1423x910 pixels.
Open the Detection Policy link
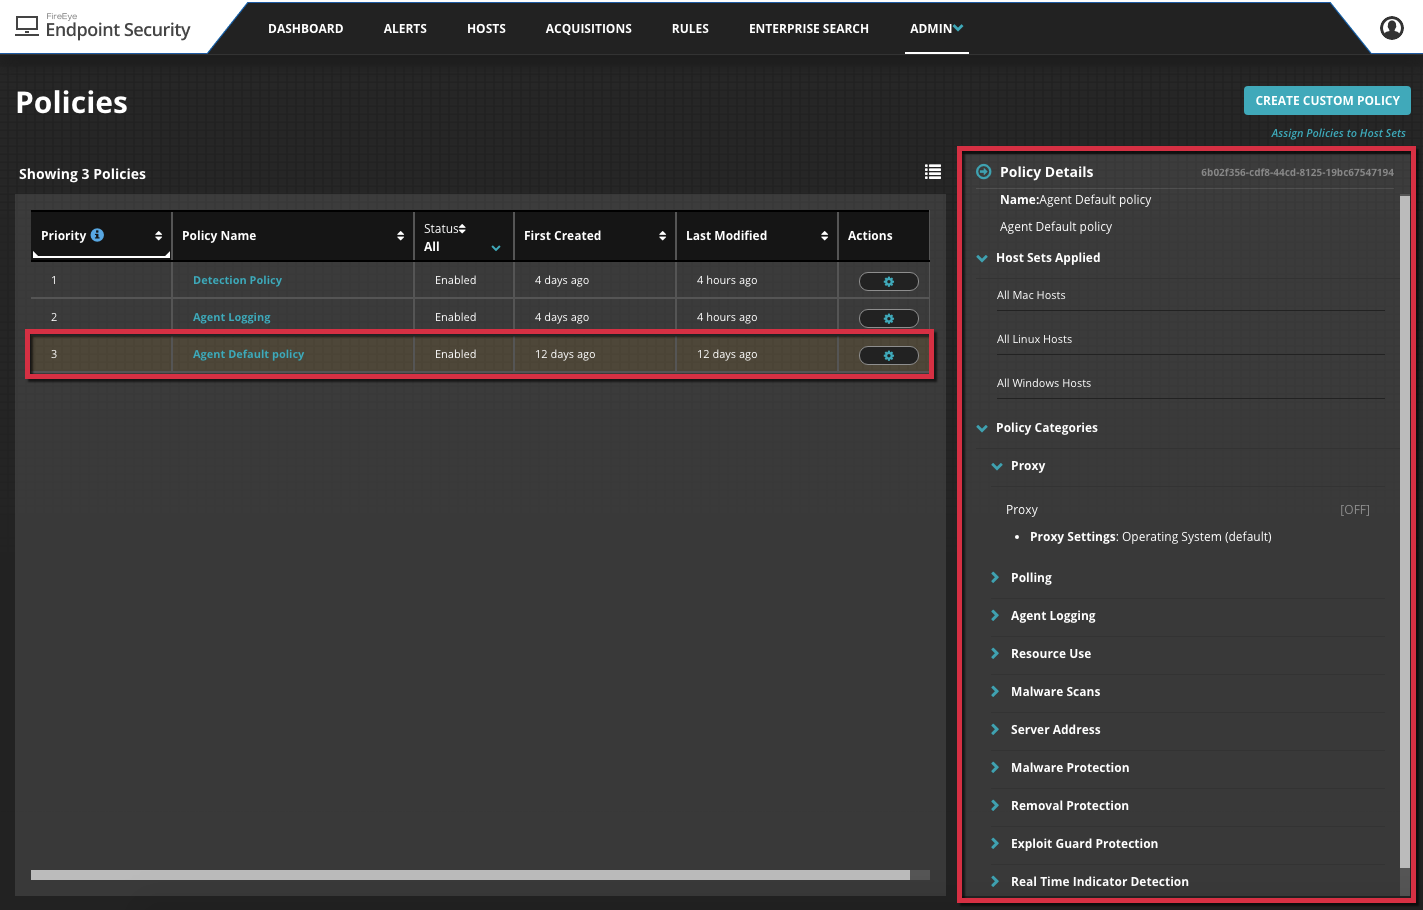[237, 280]
